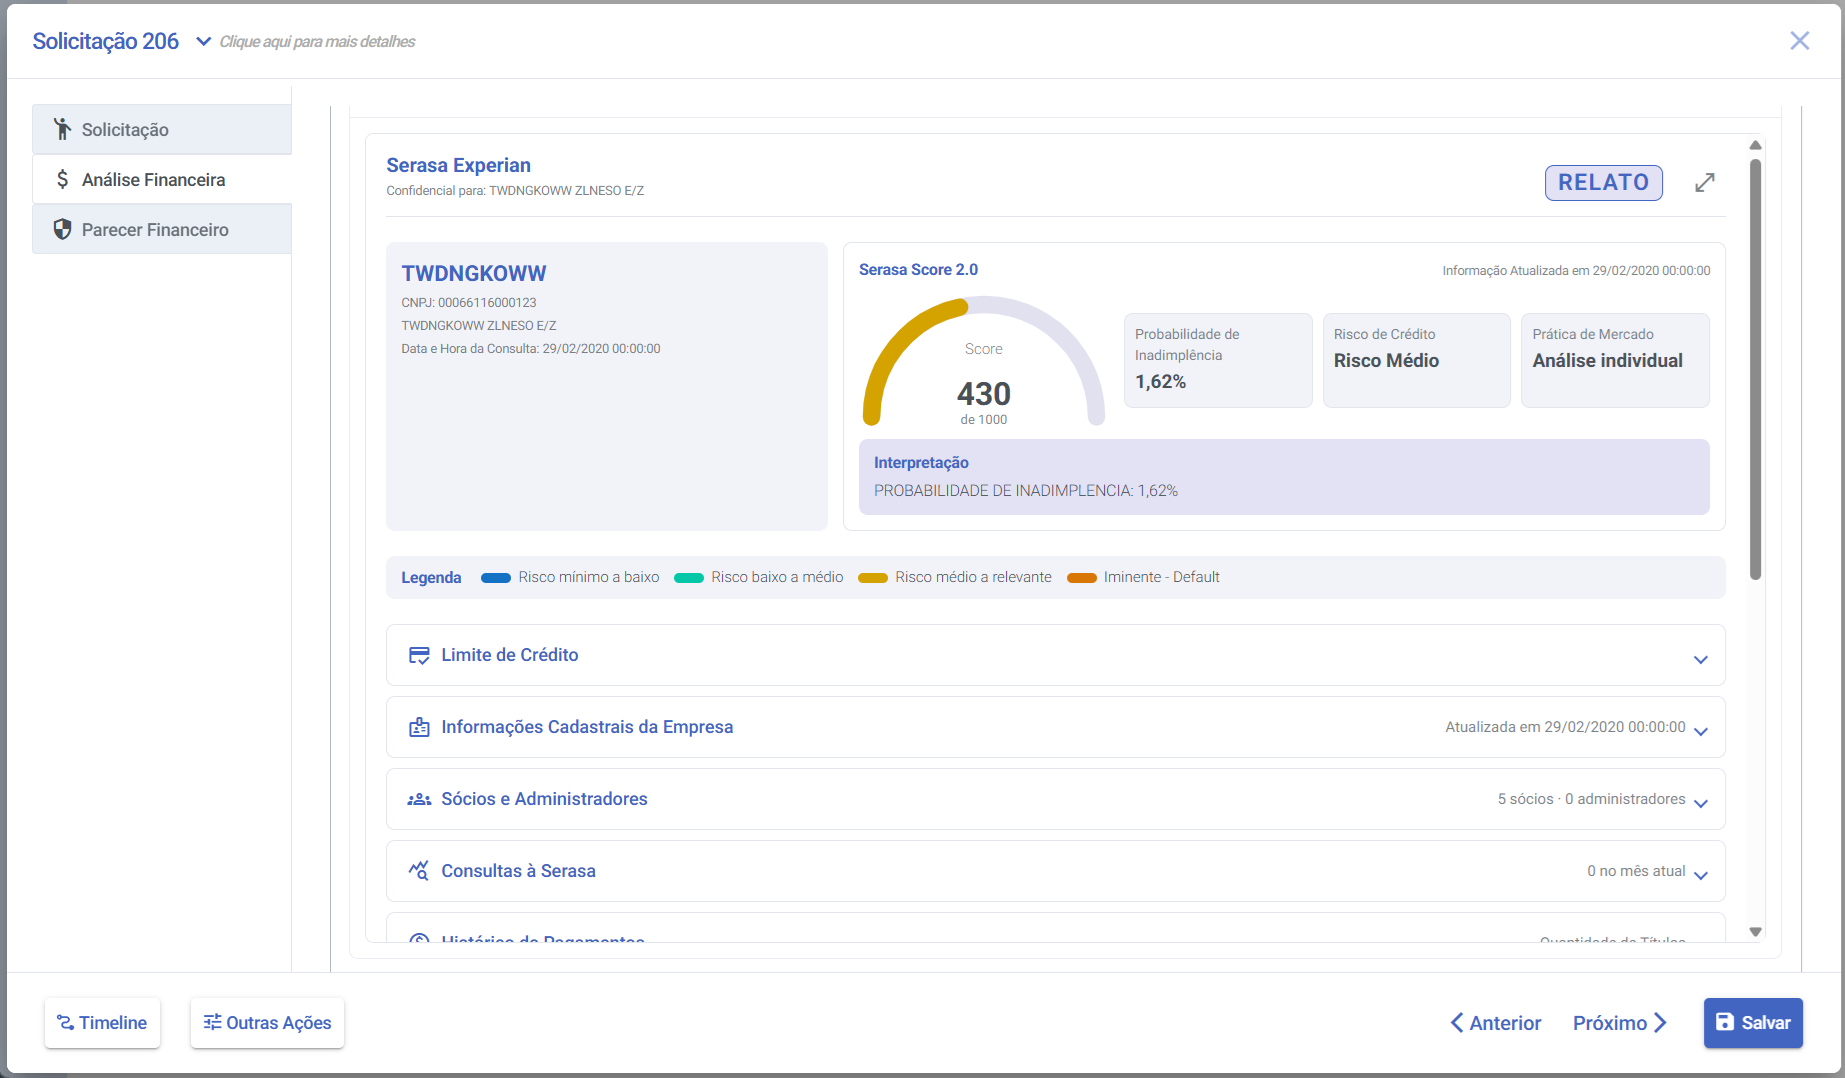Click the shield icon of Parecer Financeiro
This screenshot has height=1078, width=1845.
coord(62,229)
